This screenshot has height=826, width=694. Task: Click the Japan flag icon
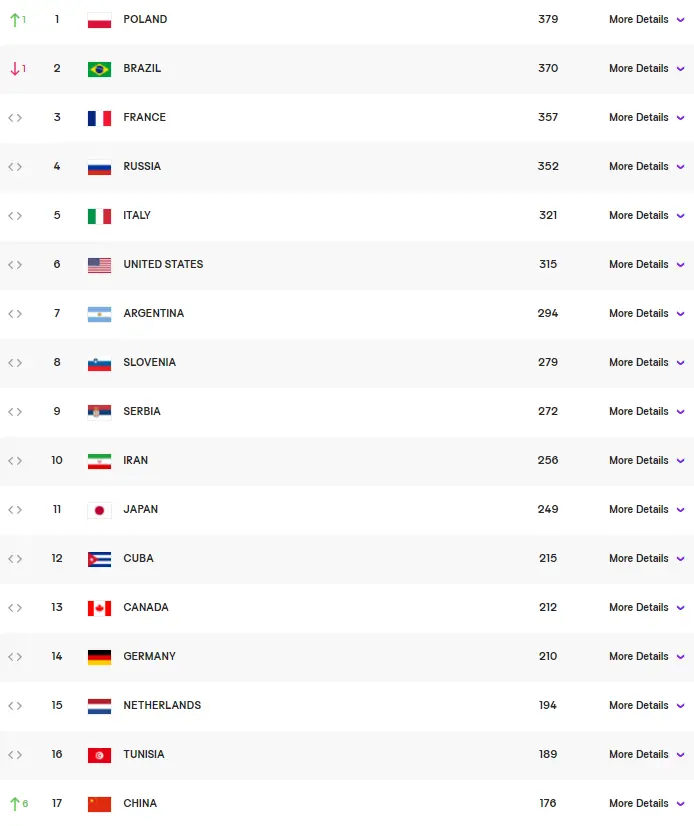coord(99,510)
